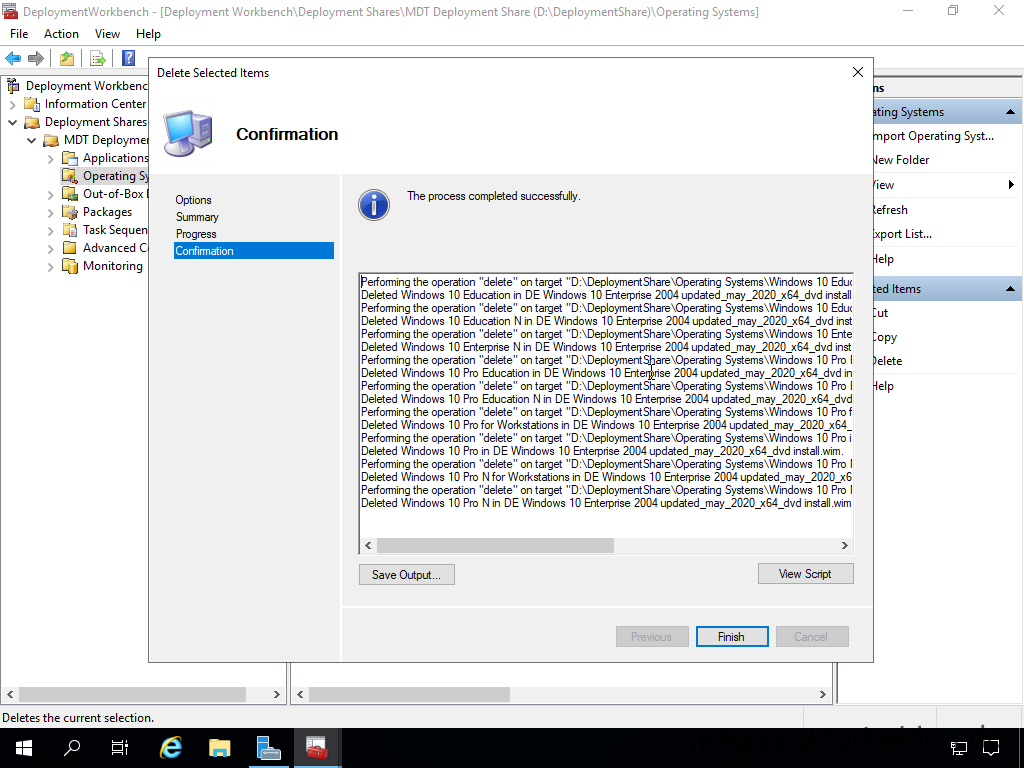Click the Out-of-Box Drivers node icon
This screenshot has height=768, width=1024.
click(x=70, y=194)
